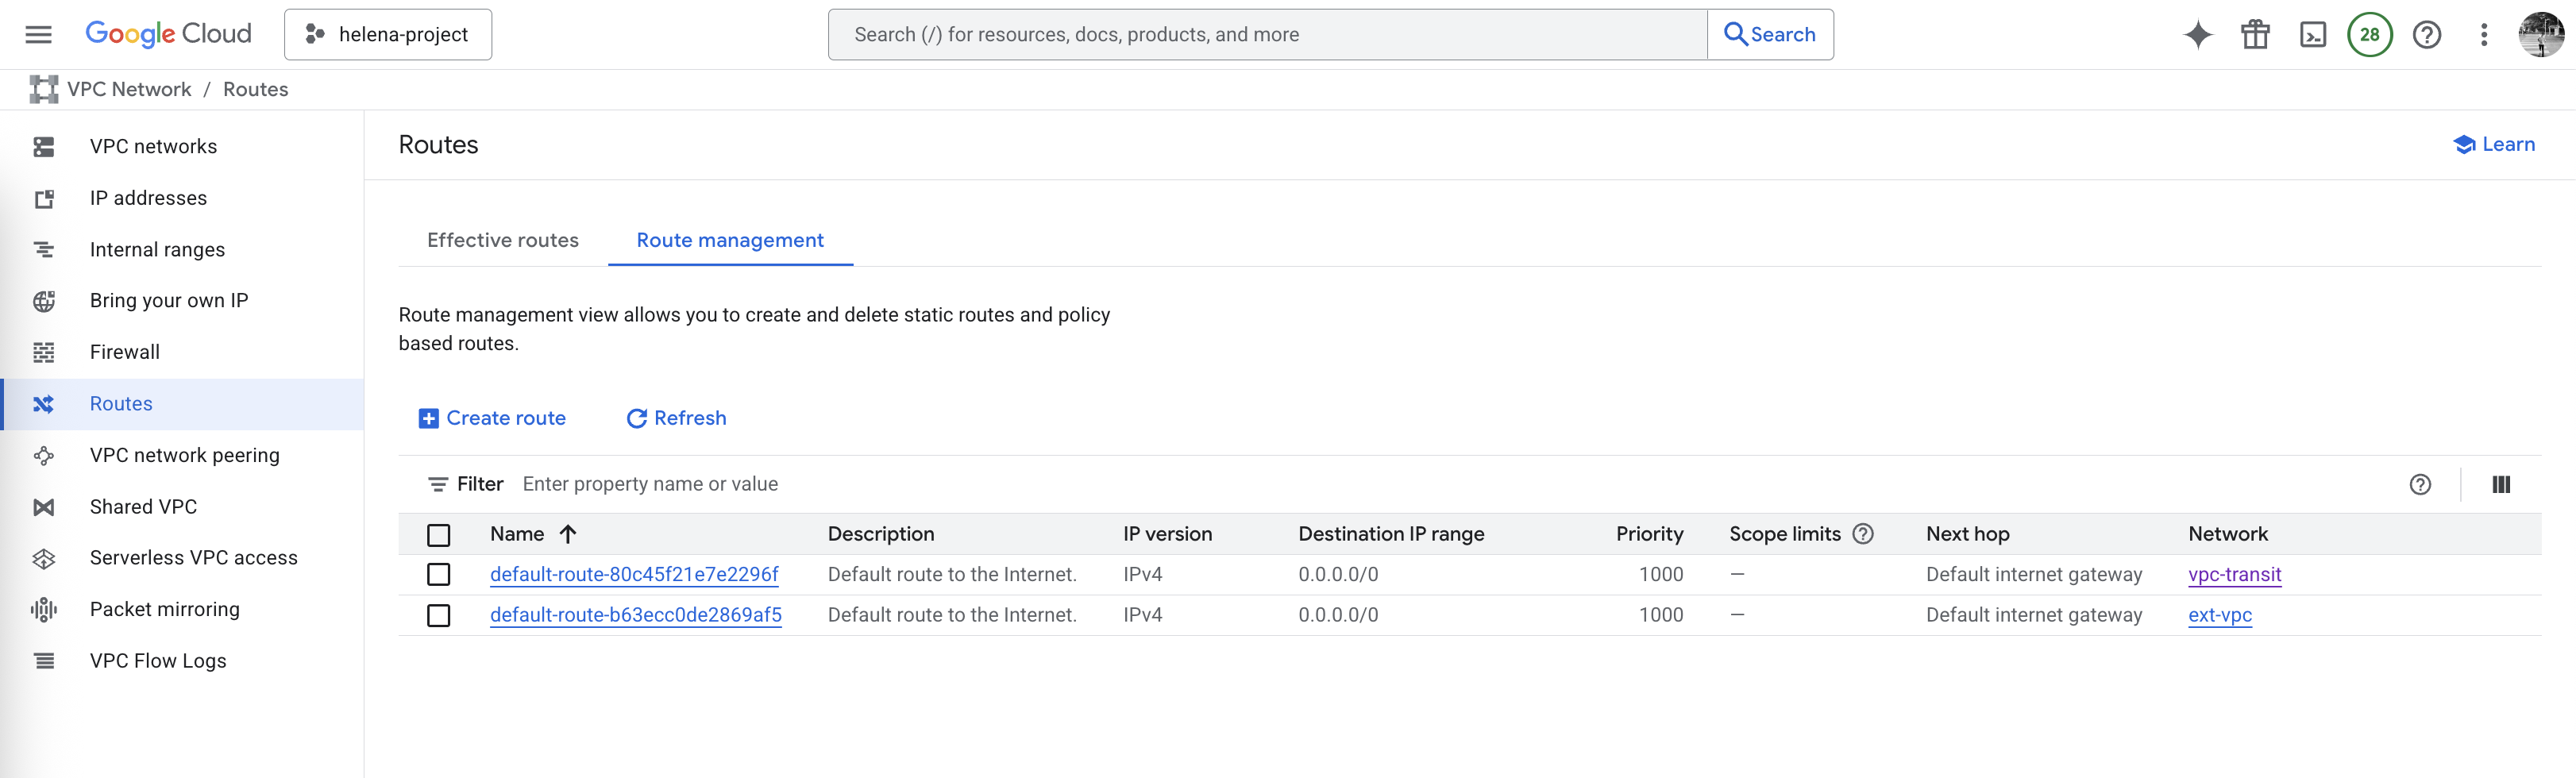Open the three-dot settings and utilities menu

(2483, 35)
